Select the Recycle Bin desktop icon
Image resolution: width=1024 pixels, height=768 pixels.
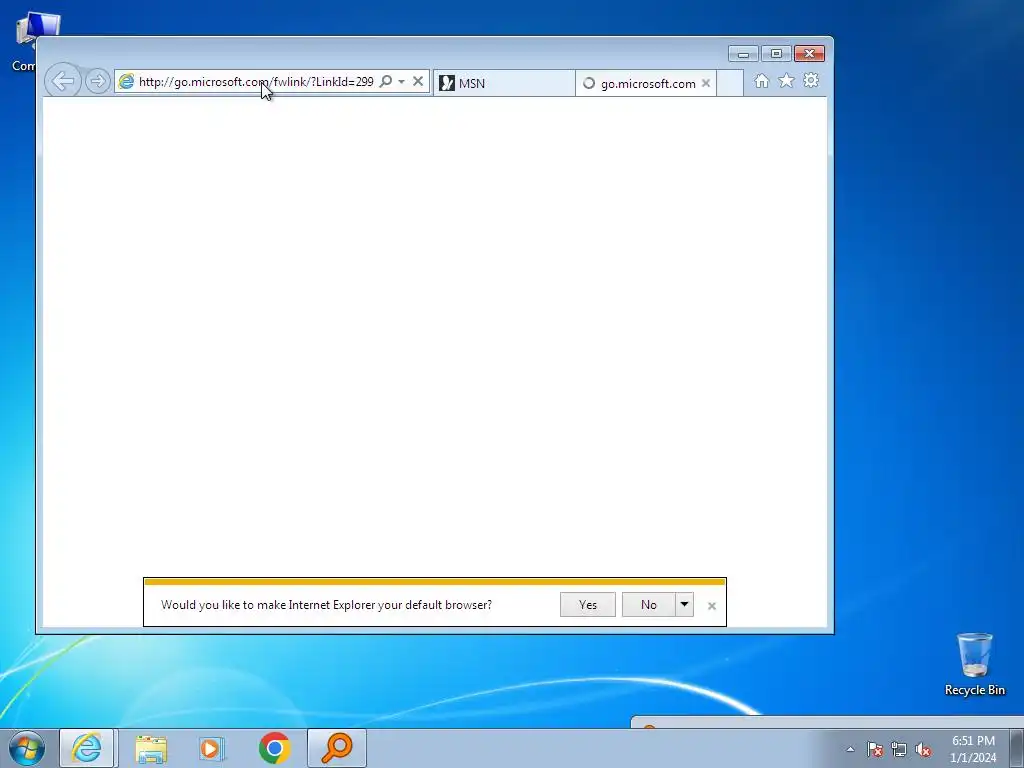tap(974, 664)
